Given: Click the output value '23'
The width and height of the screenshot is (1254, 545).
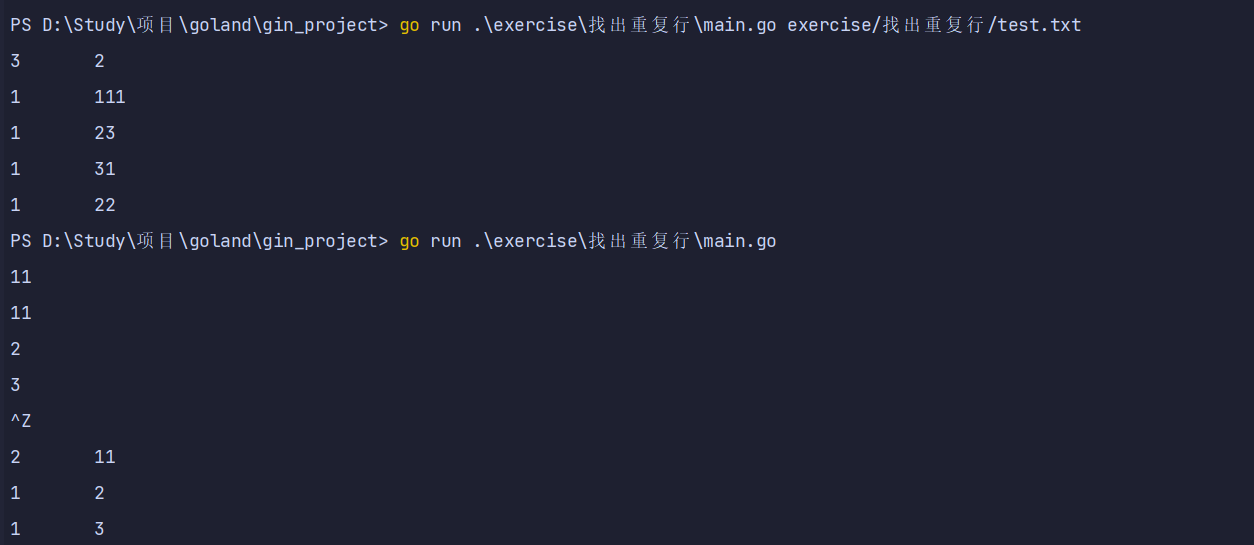Looking at the screenshot, I should [105, 133].
